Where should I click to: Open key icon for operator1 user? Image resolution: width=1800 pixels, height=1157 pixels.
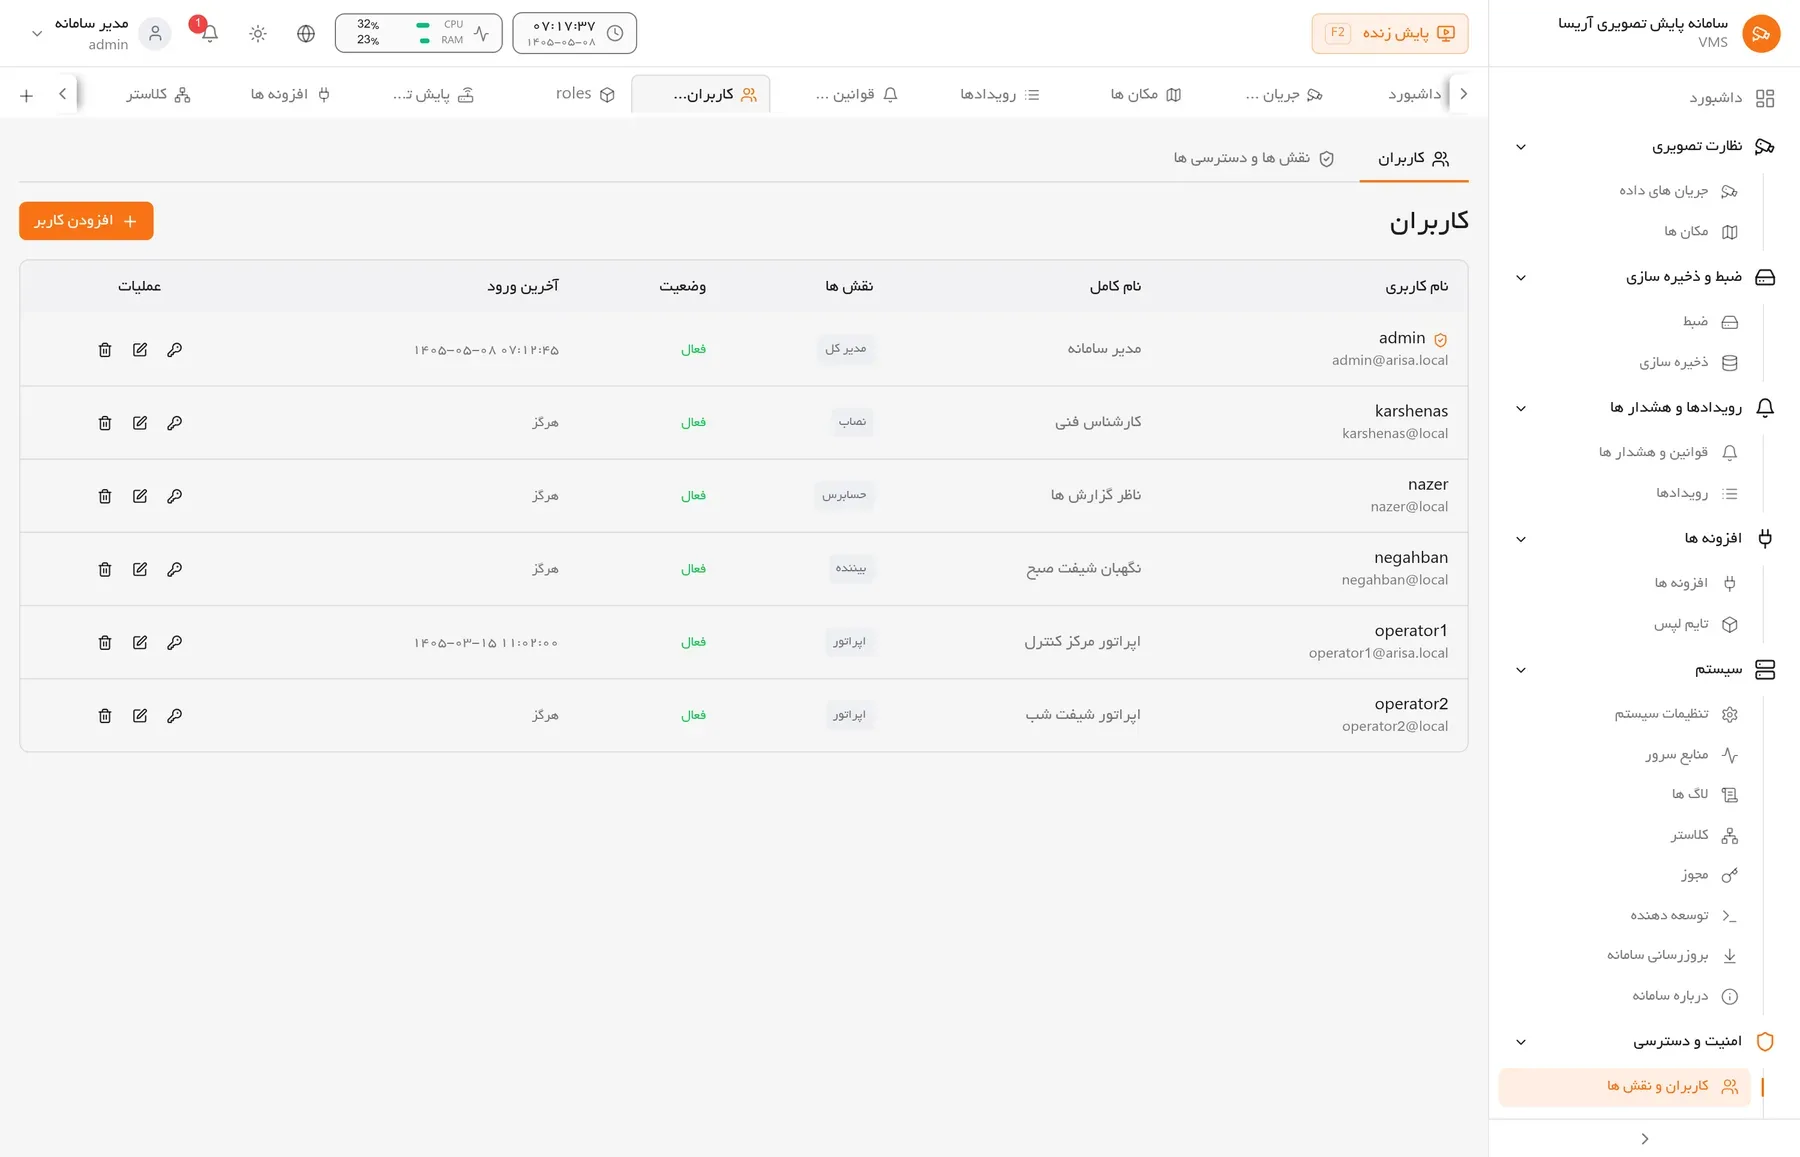click(x=175, y=643)
